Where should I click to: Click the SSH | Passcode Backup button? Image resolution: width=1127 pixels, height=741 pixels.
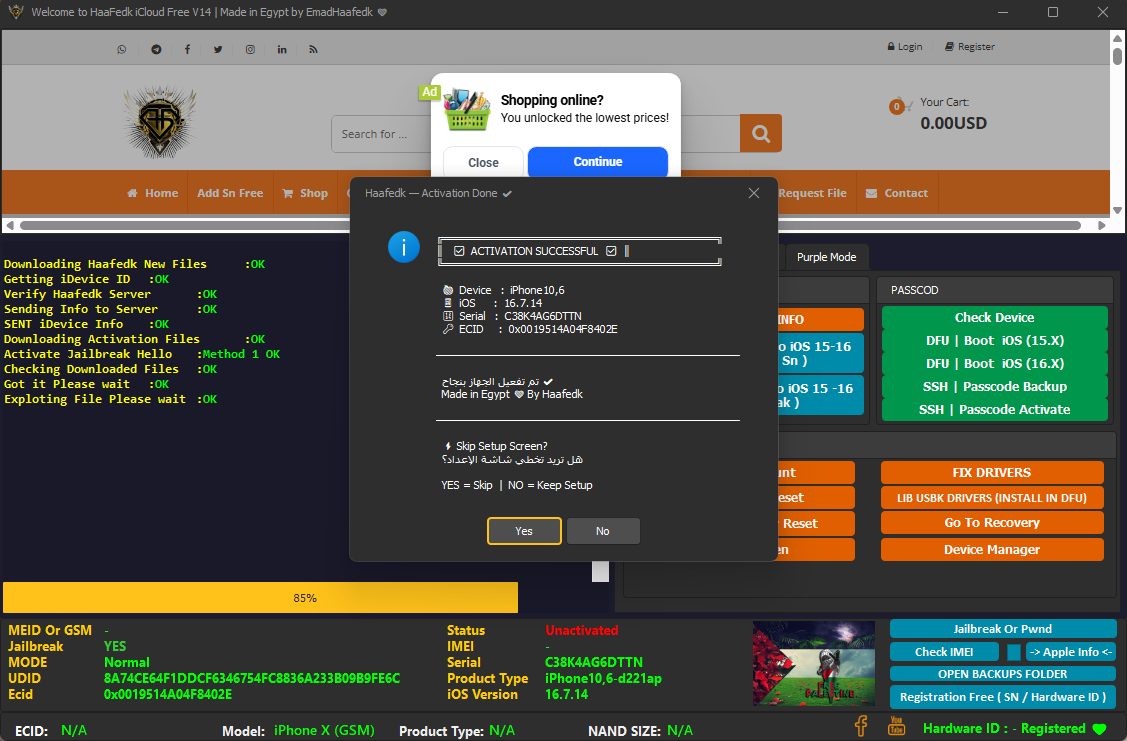tap(994, 387)
